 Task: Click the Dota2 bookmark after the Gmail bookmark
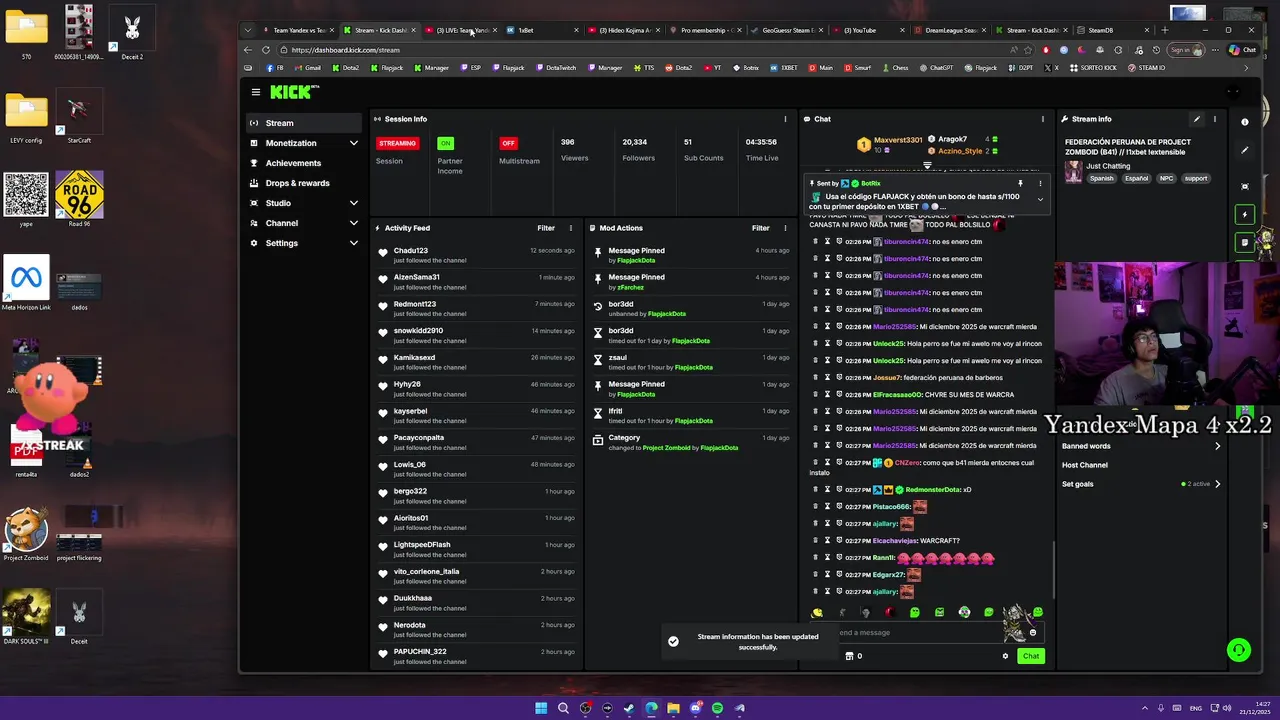point(345,68)
